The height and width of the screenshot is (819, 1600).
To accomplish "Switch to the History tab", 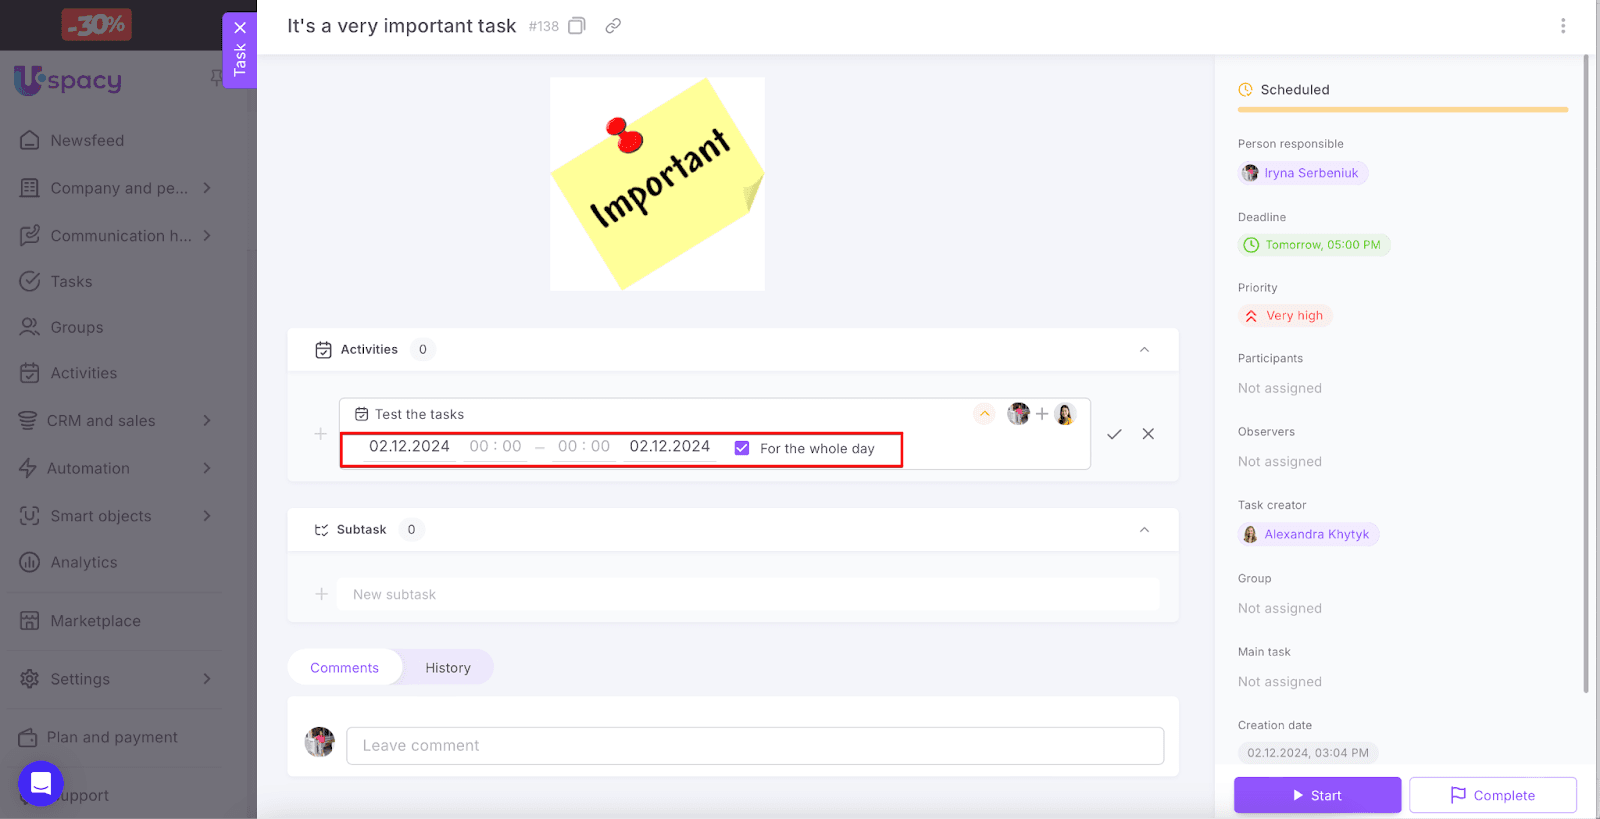I will [x=447, y=668].
